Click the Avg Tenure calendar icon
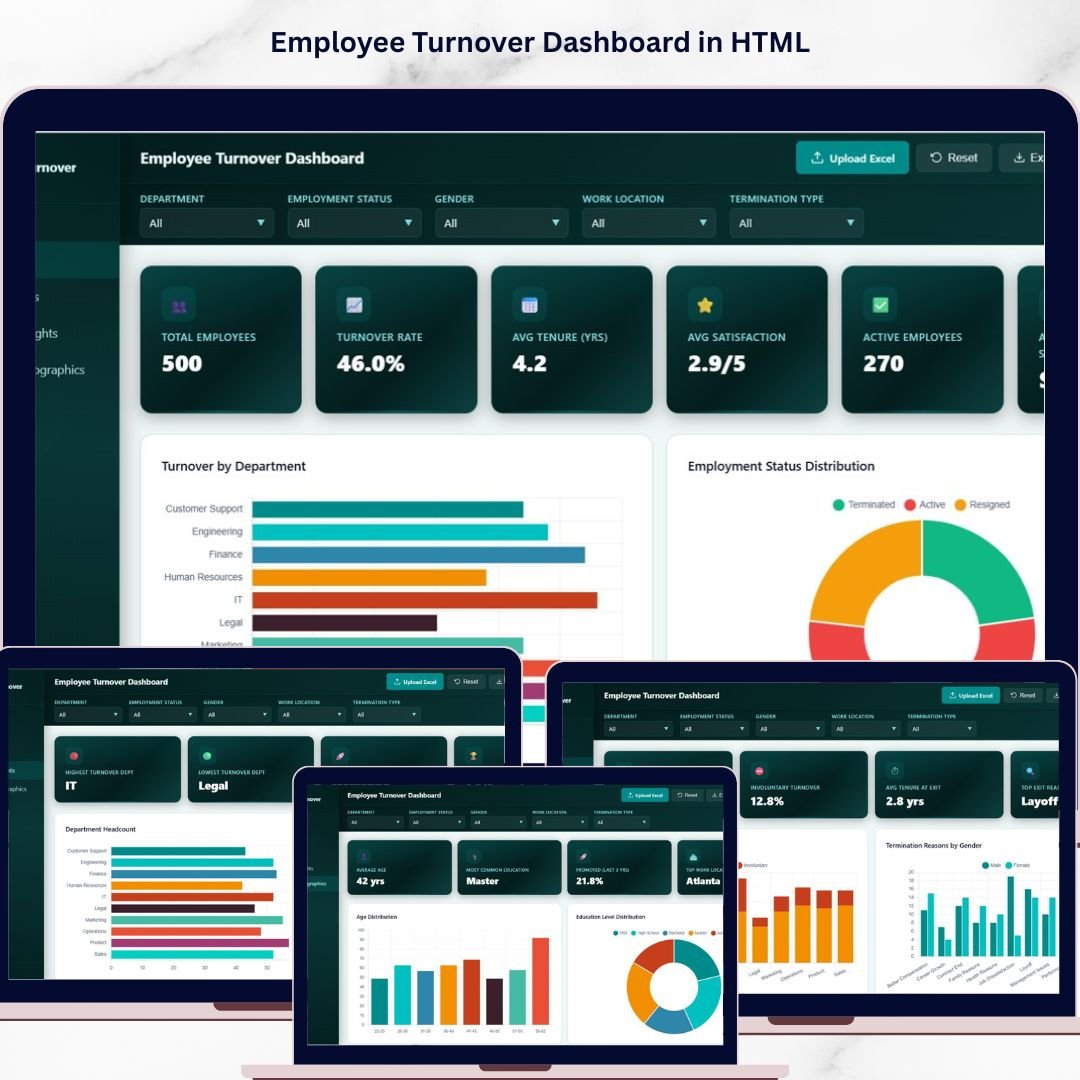The image size is (1080, 1080). [x=529, y=305]
